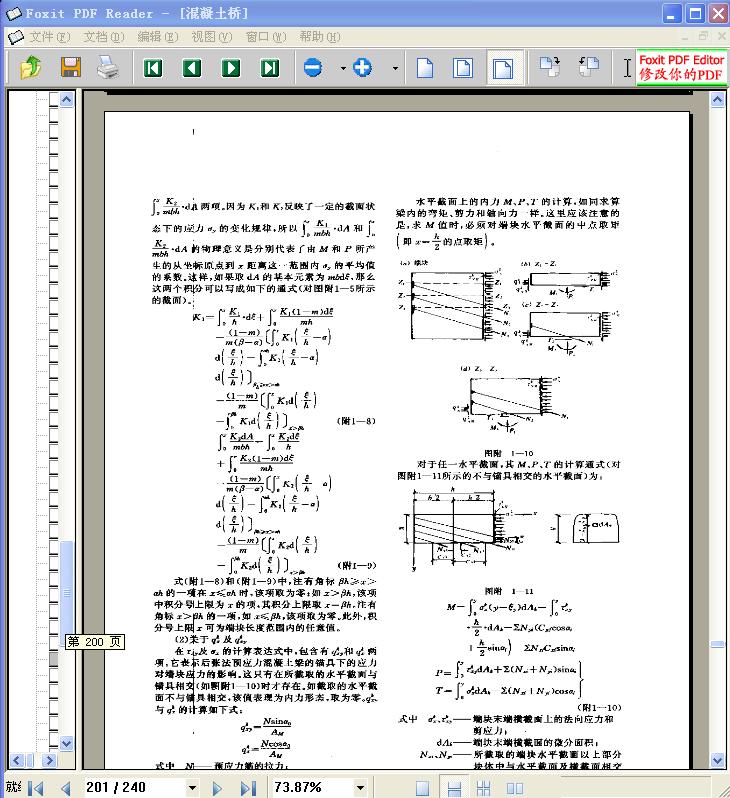730x798 pixels.
Task: Save the document with the floppy icon
Action: pos(71,67)
